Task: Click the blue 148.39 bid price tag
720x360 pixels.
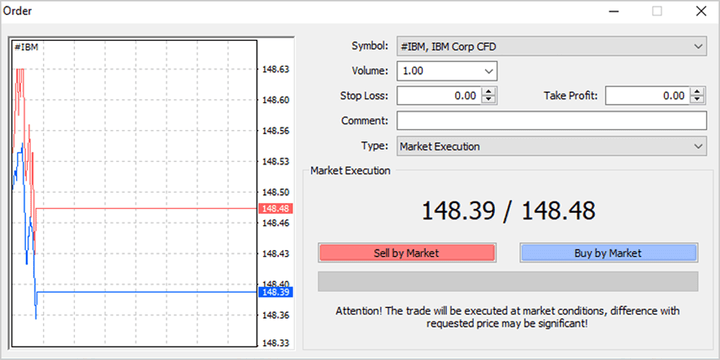Action: click(276, 292)
